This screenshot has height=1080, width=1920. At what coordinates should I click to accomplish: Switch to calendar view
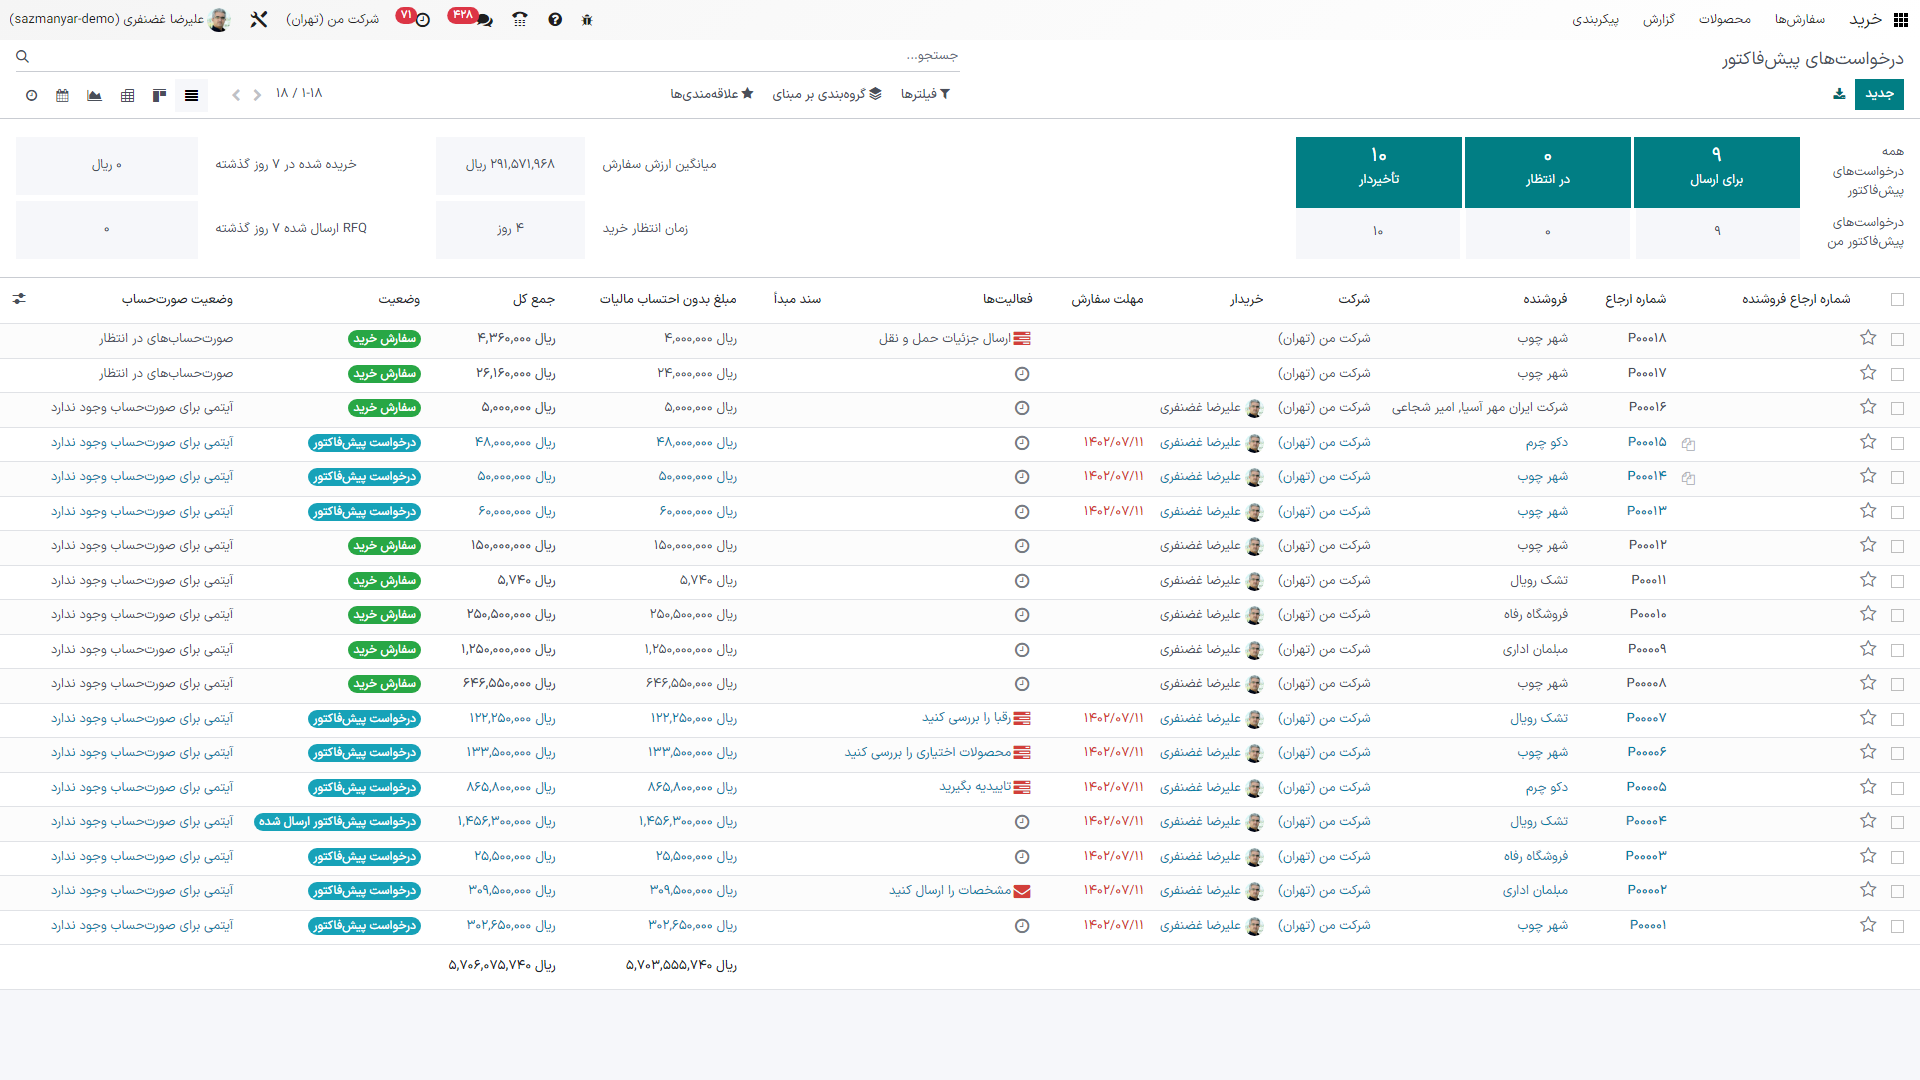[63, 95]
